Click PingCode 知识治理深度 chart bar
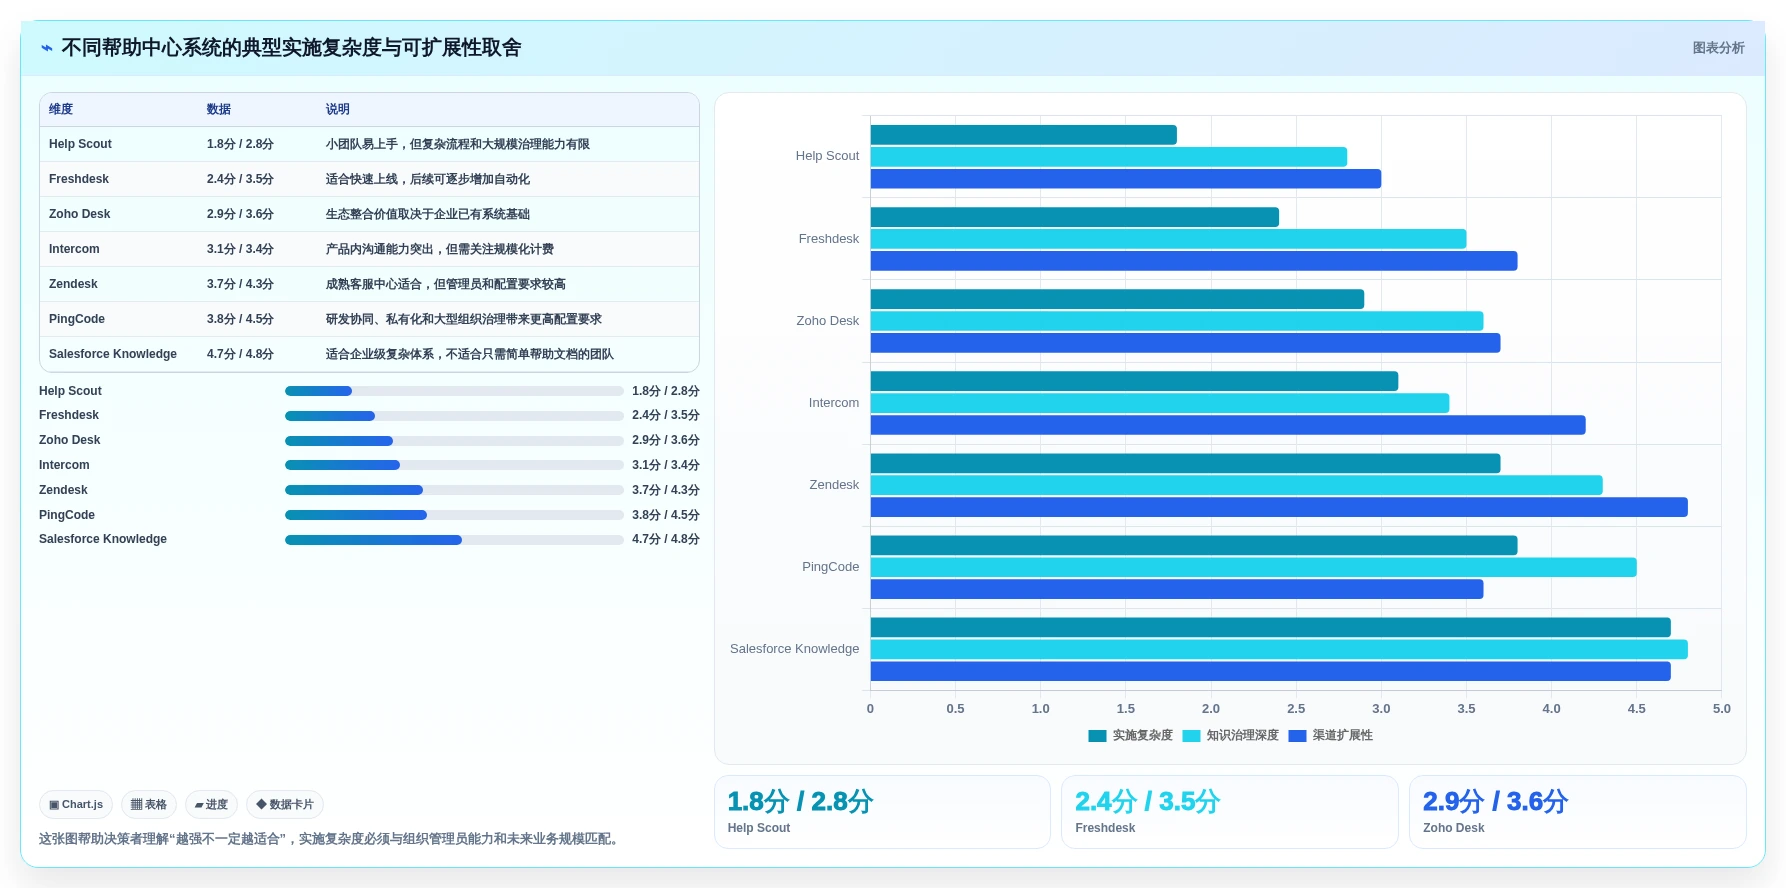 [x=1254, y=568]
